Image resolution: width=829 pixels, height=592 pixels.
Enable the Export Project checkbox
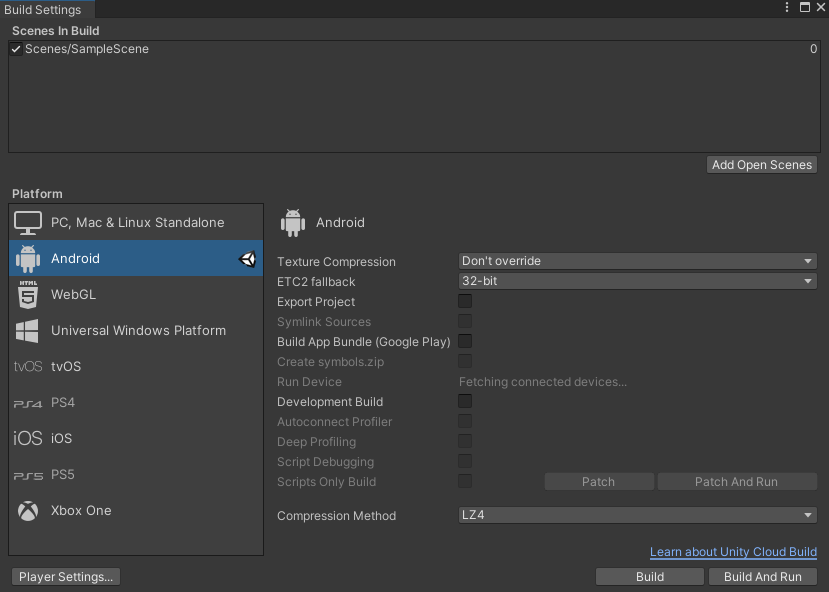pyautogui.click(x=465, y=301)
